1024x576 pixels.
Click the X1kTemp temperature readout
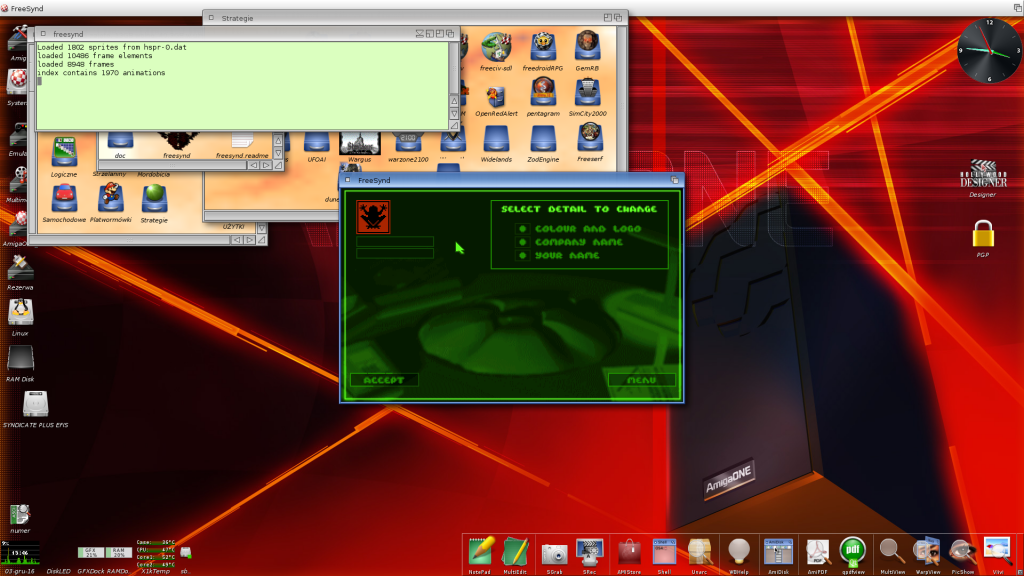(155, 555)
